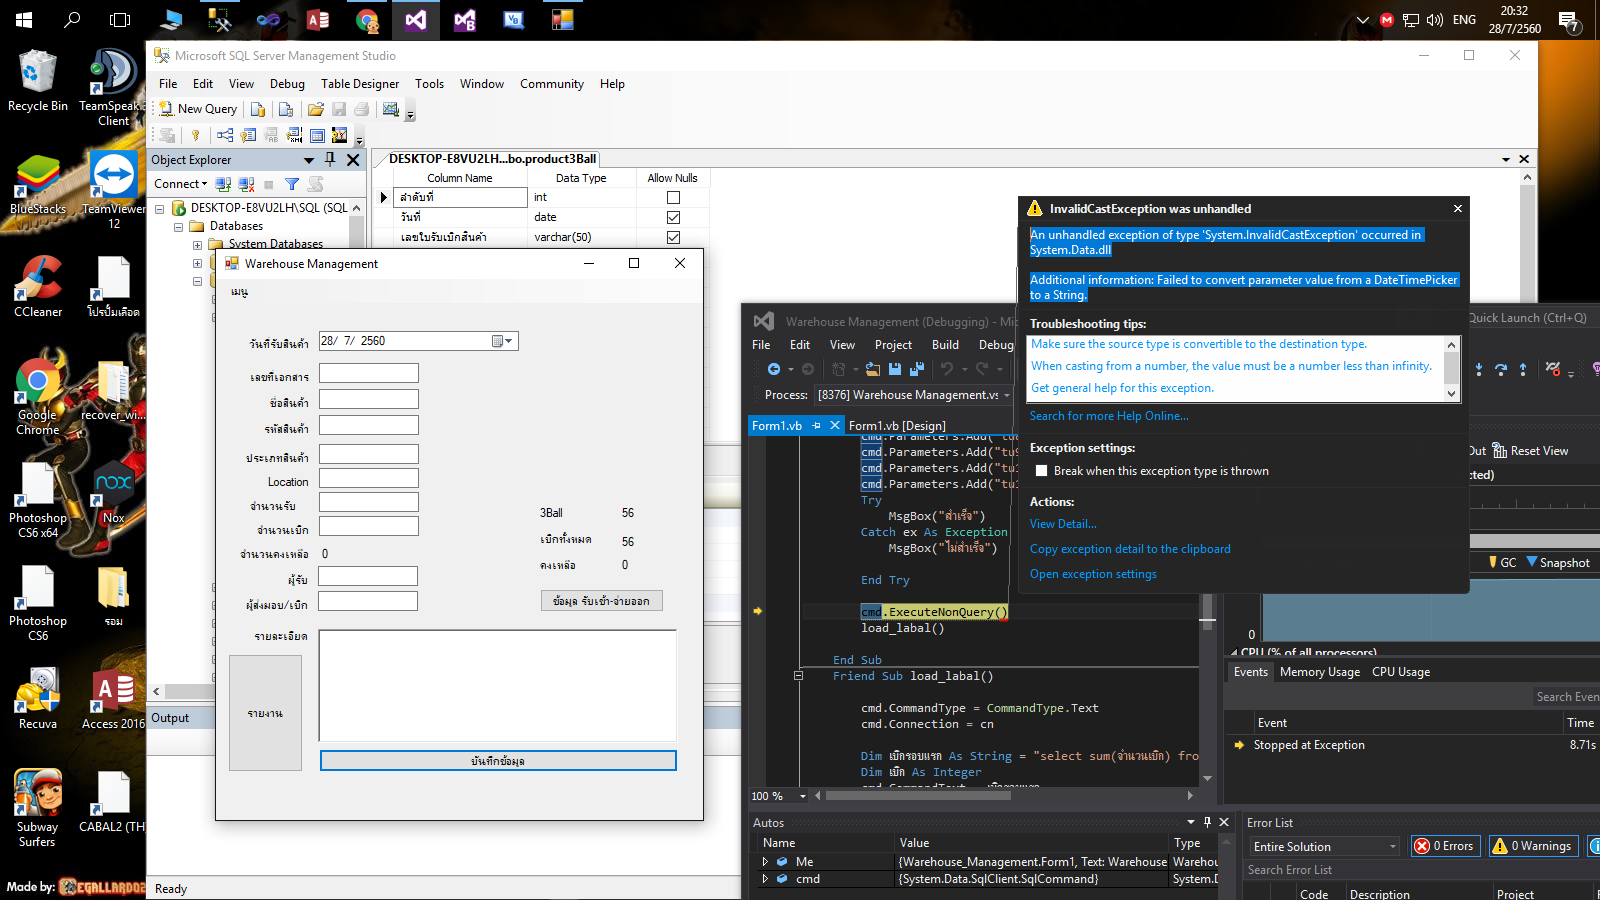Uncheck Allow Nulls for the date column
This screenshot has width=1600, height=900.
673,217
